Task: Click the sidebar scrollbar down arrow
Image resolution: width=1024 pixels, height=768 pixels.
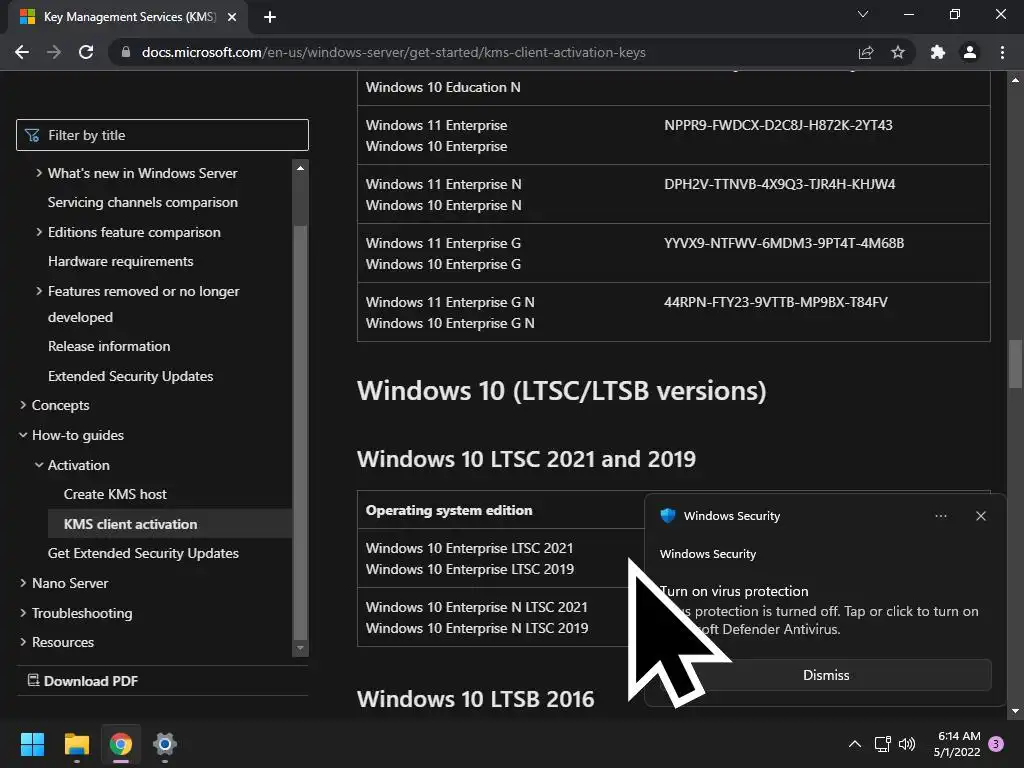Action: (300, 648)
